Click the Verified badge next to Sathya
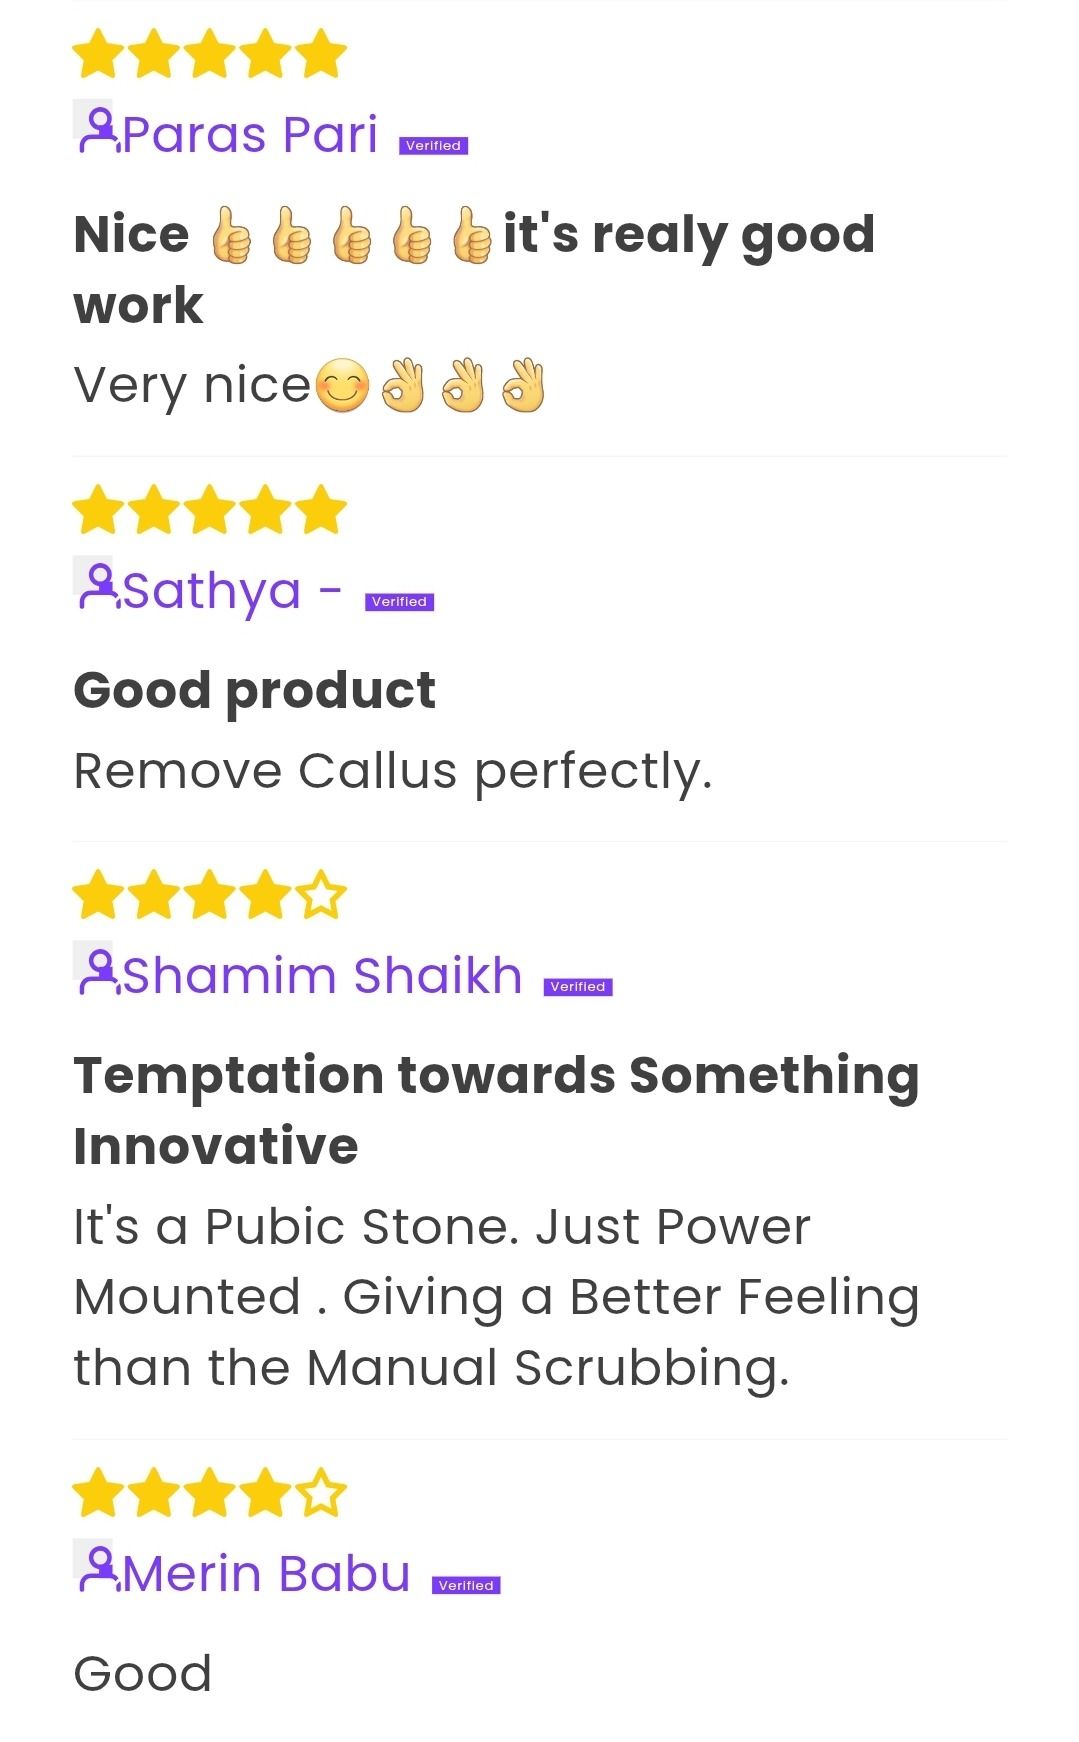This screenshot has height=1742, width=1079. (400, 602)
